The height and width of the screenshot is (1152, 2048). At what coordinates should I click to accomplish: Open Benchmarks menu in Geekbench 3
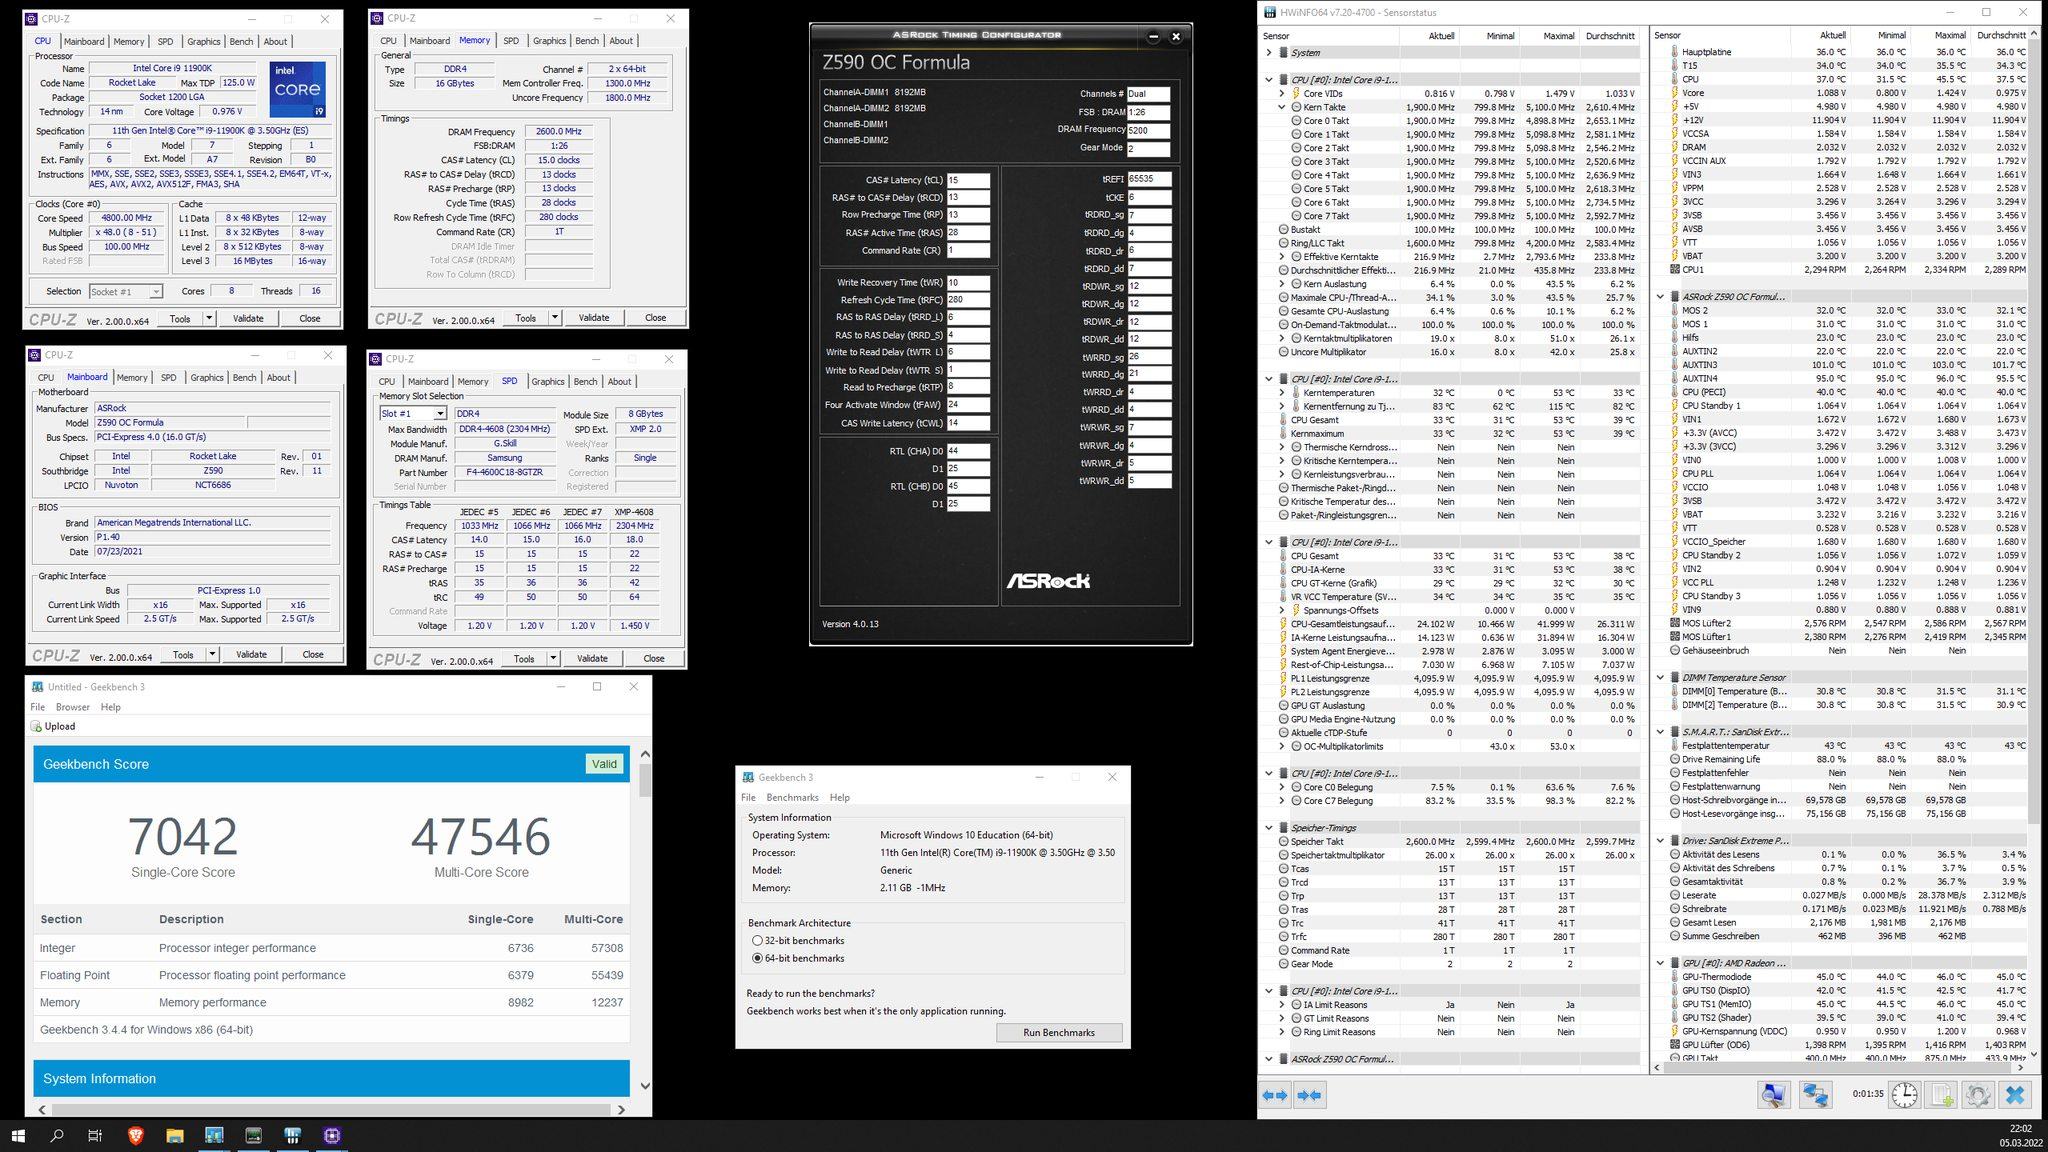(x=792, y=797)
